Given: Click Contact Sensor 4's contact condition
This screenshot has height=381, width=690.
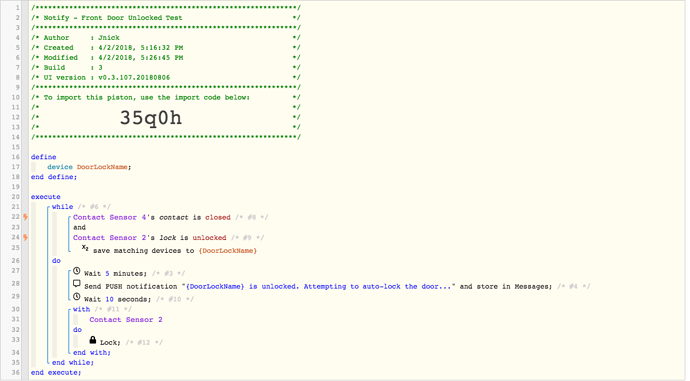Looking at the screenshot, I should (151, 217).
